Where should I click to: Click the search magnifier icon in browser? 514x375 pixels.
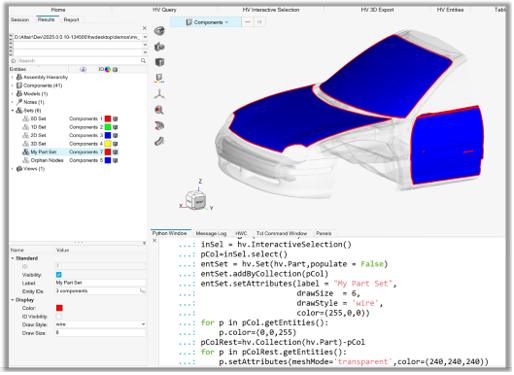143,61
